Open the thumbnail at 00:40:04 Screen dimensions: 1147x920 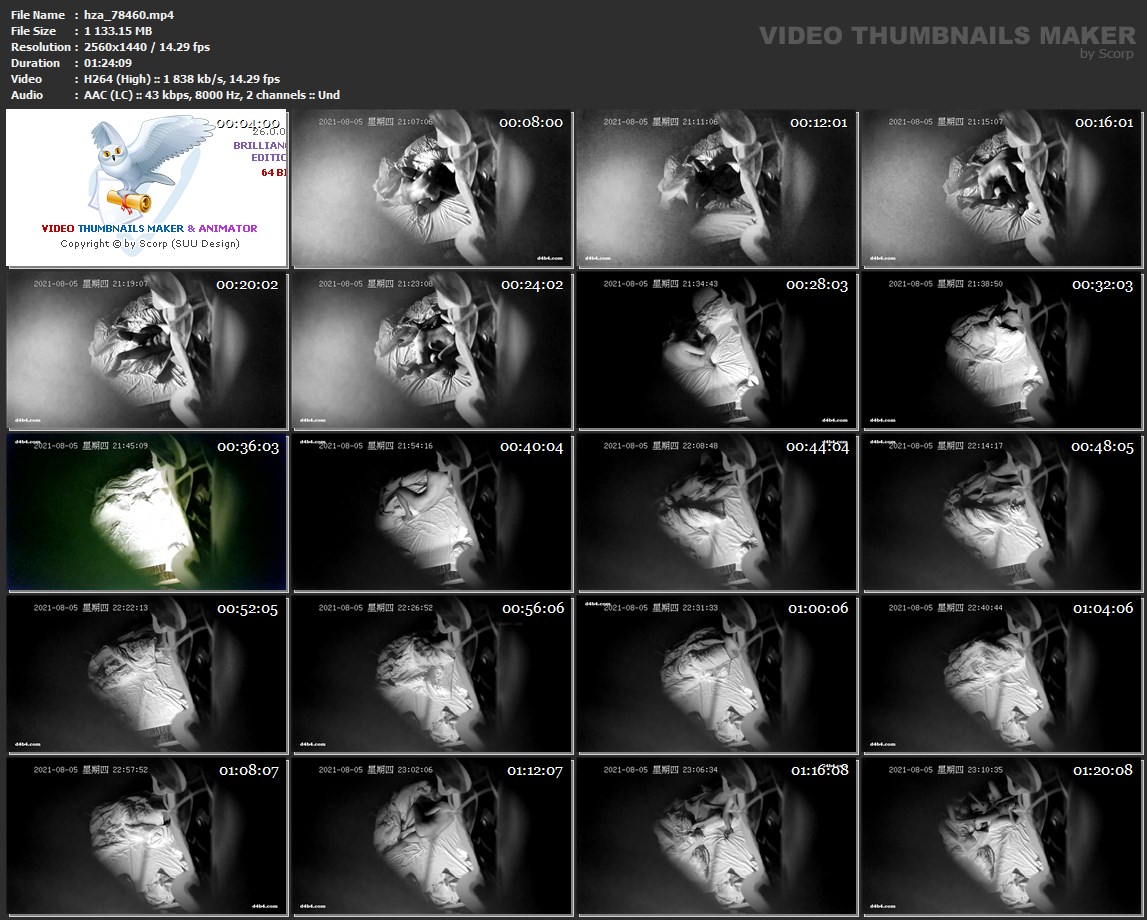tap(431, 512)
